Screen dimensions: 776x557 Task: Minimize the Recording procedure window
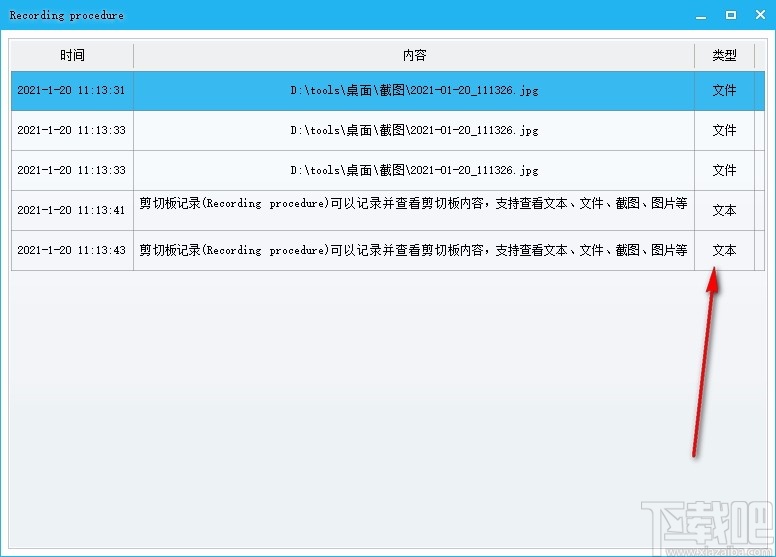coord(701,16)
